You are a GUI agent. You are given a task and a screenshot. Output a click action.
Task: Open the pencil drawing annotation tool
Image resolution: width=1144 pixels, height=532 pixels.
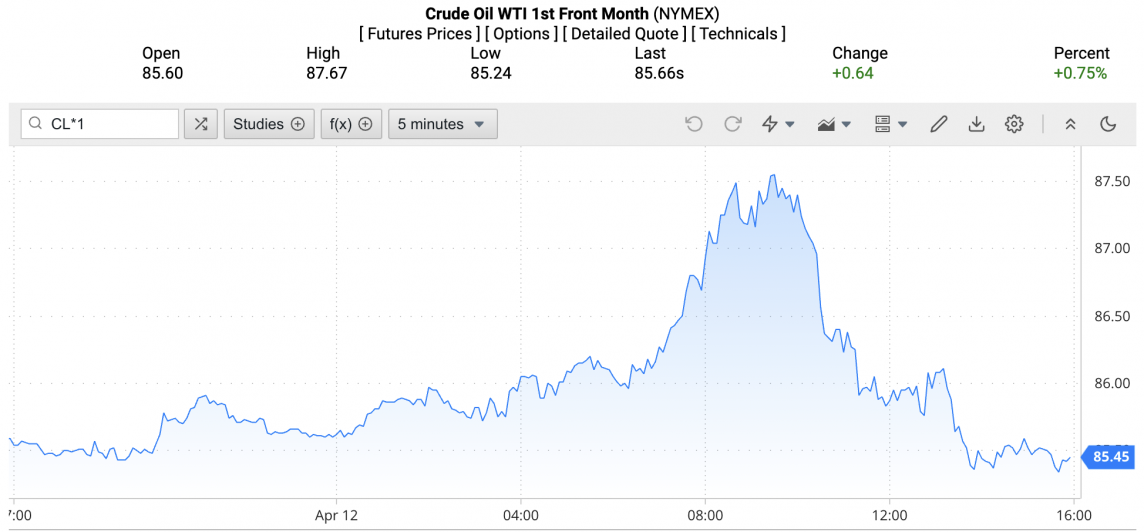point(938,124)
